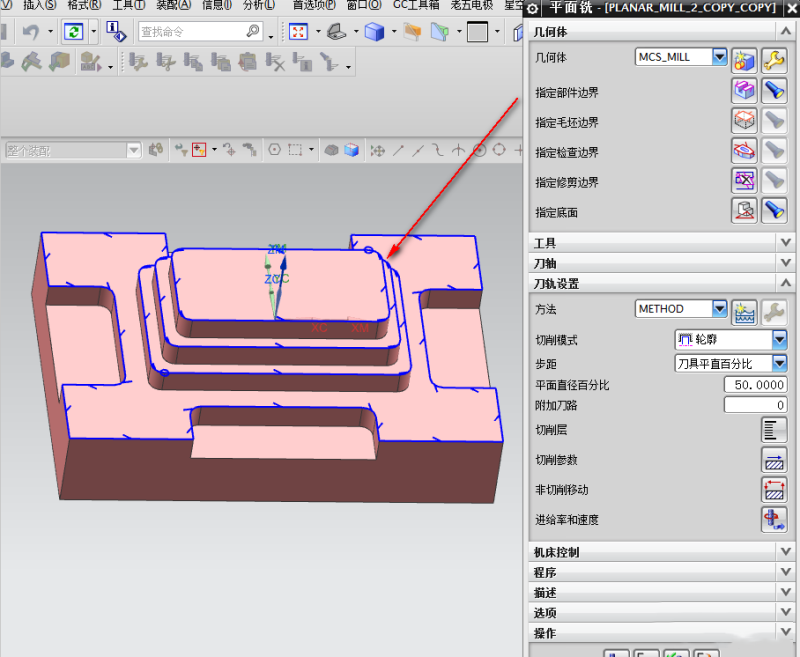
Task: Expand the Tool (工具) section
Action: coord(784,243)
